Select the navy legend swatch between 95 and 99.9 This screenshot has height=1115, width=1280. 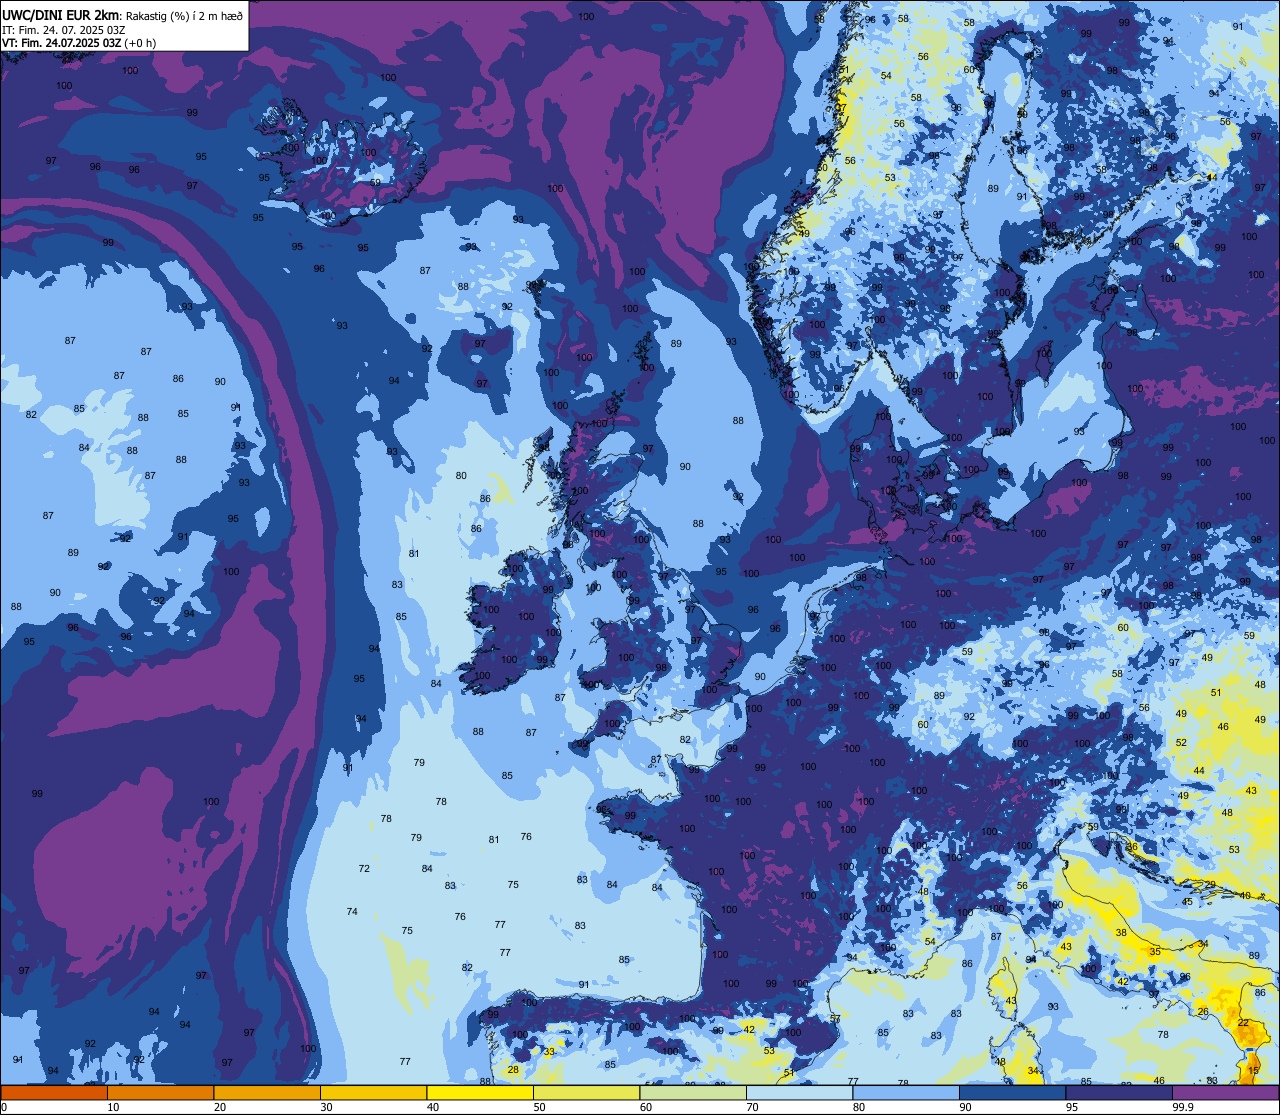pyautogui.click(x=1119, y=1092)
